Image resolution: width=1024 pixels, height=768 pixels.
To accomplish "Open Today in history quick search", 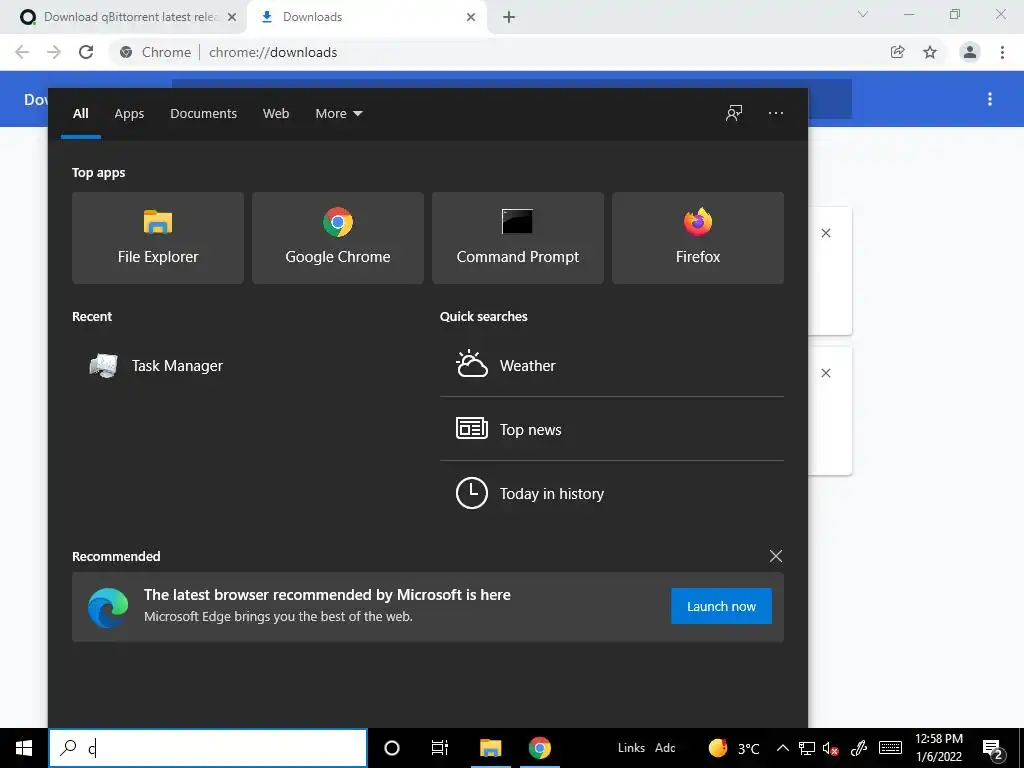I will click(x=612, y=493).
